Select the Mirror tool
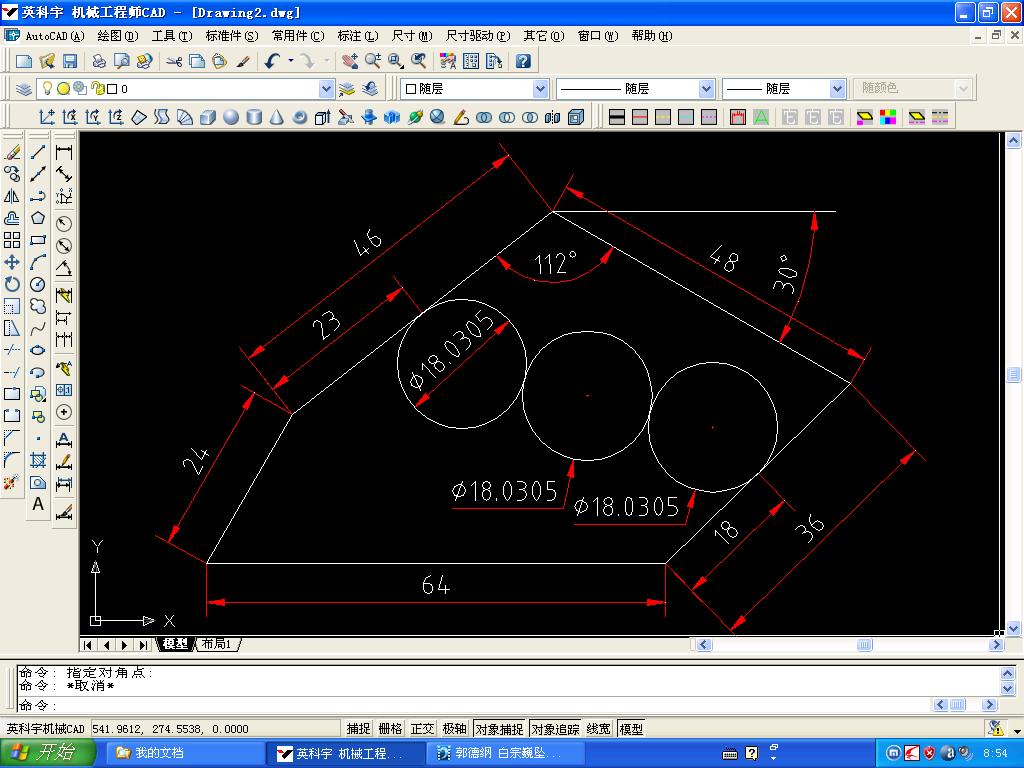The height and width of the screenshot is (768, 1024). [12, 196]
